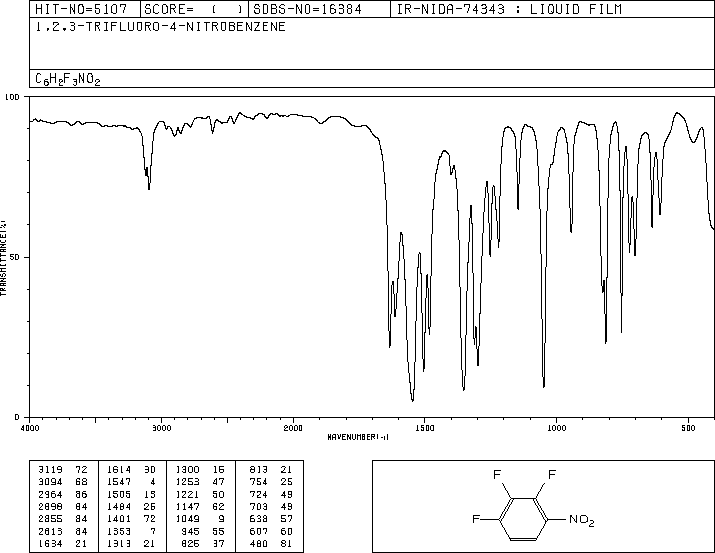715x553 pixels.
Task: Select the SCORE= header field
Action: (194, 9)
